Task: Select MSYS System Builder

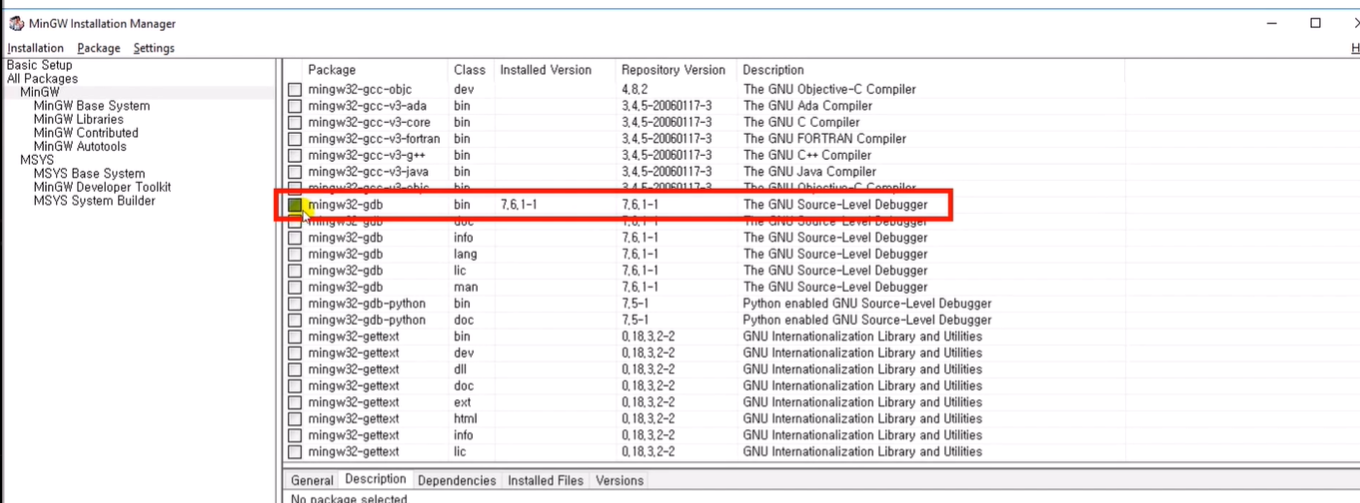Action: coord(94,201)
